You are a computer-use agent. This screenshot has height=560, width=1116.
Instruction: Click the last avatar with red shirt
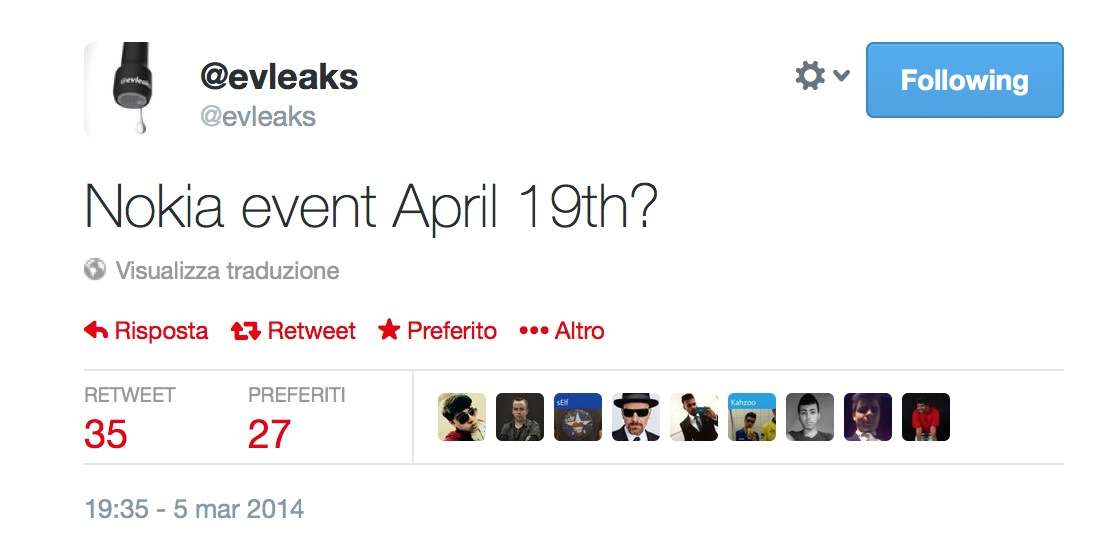[926, 417]
